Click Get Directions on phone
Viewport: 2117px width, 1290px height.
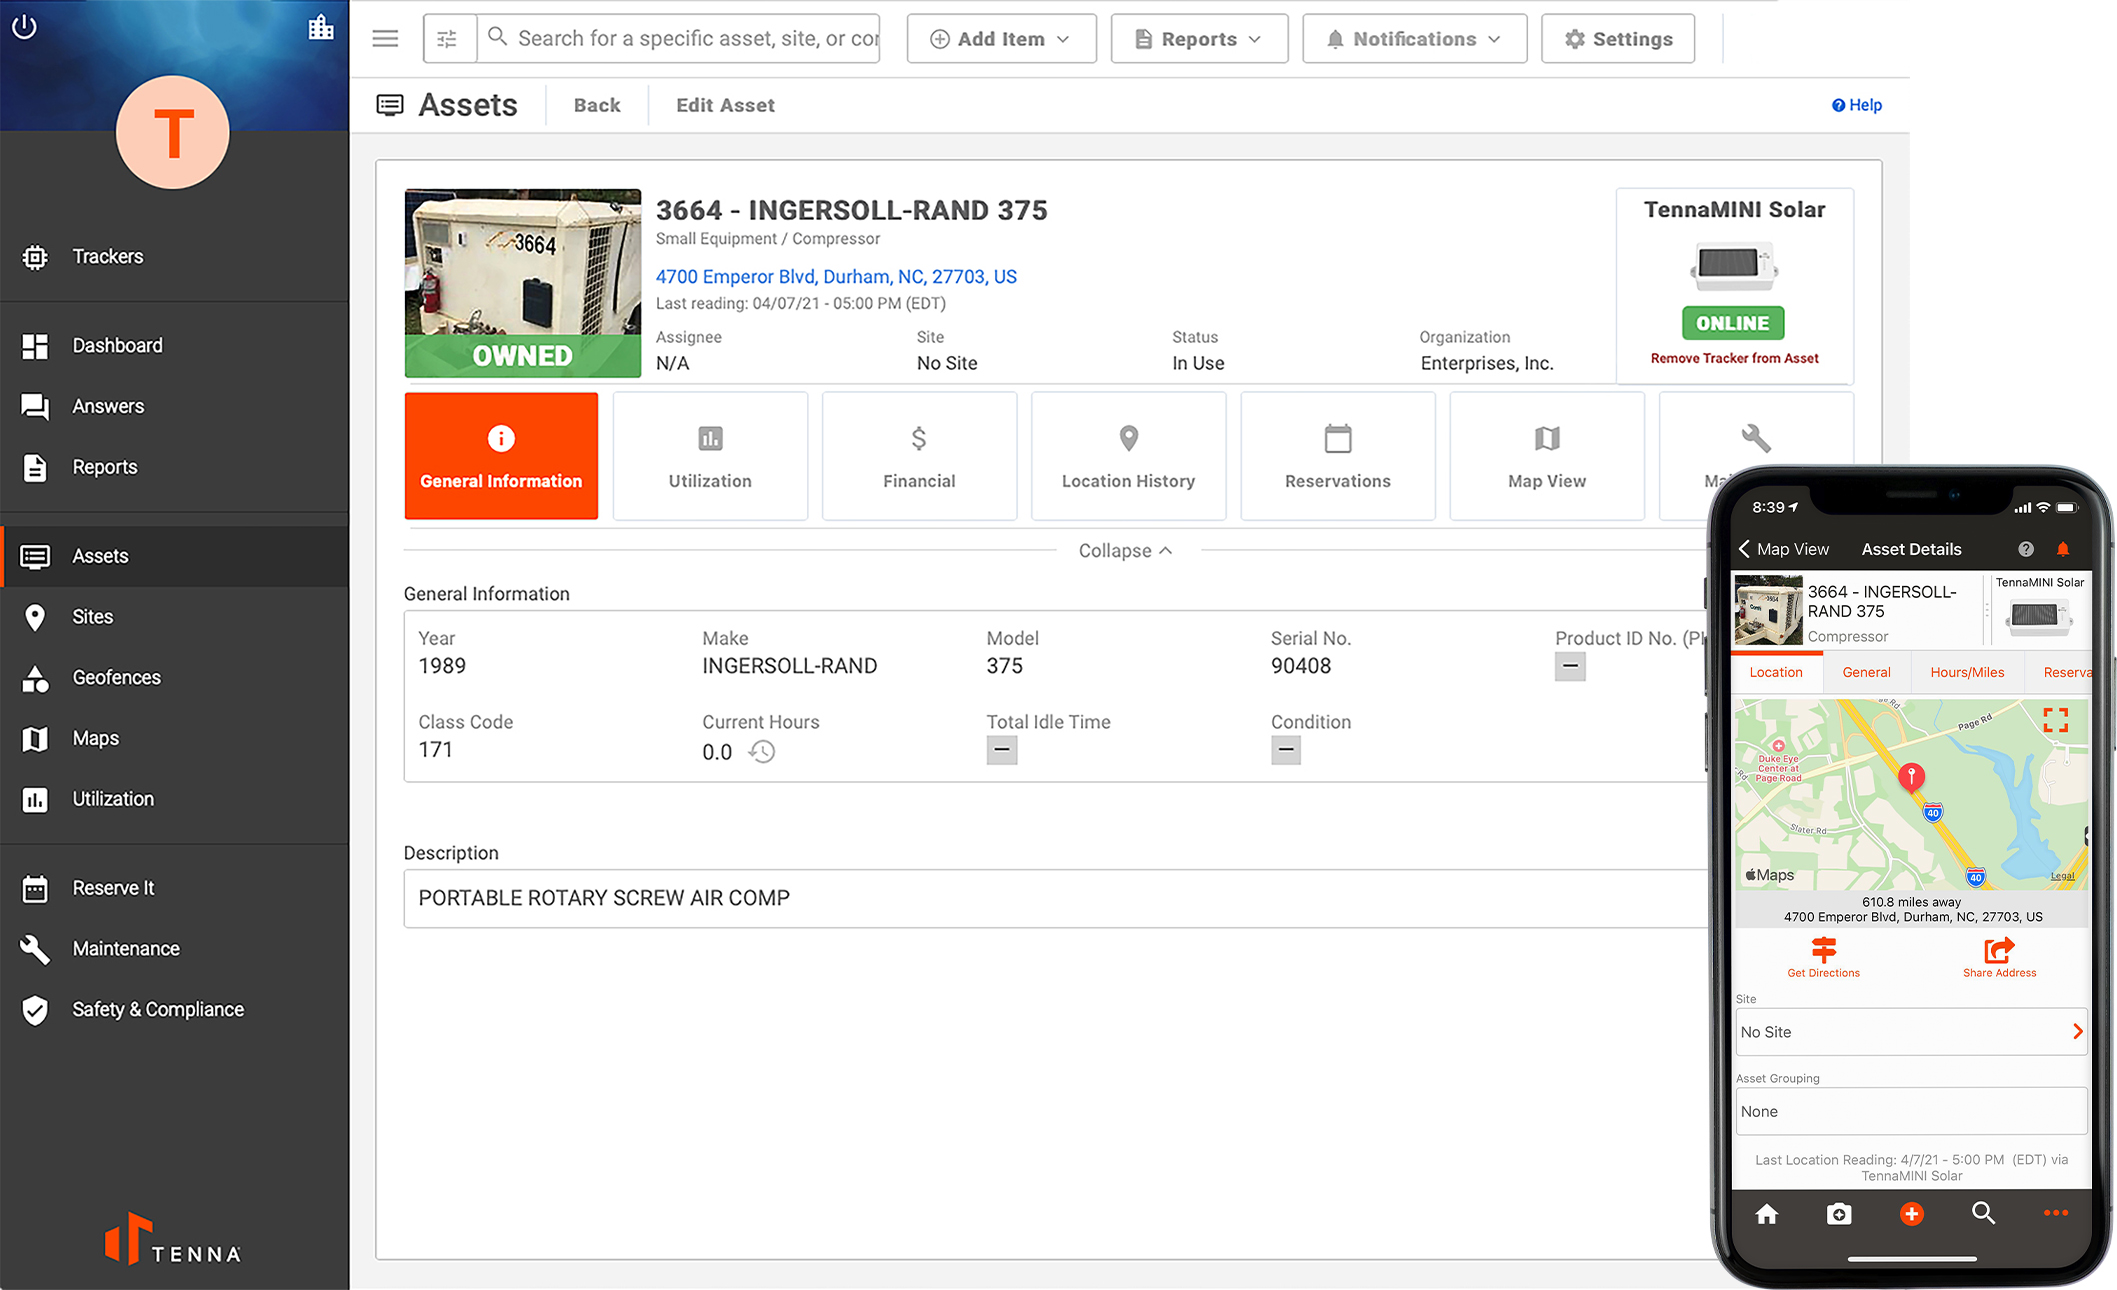click(x=1823, y=957)
